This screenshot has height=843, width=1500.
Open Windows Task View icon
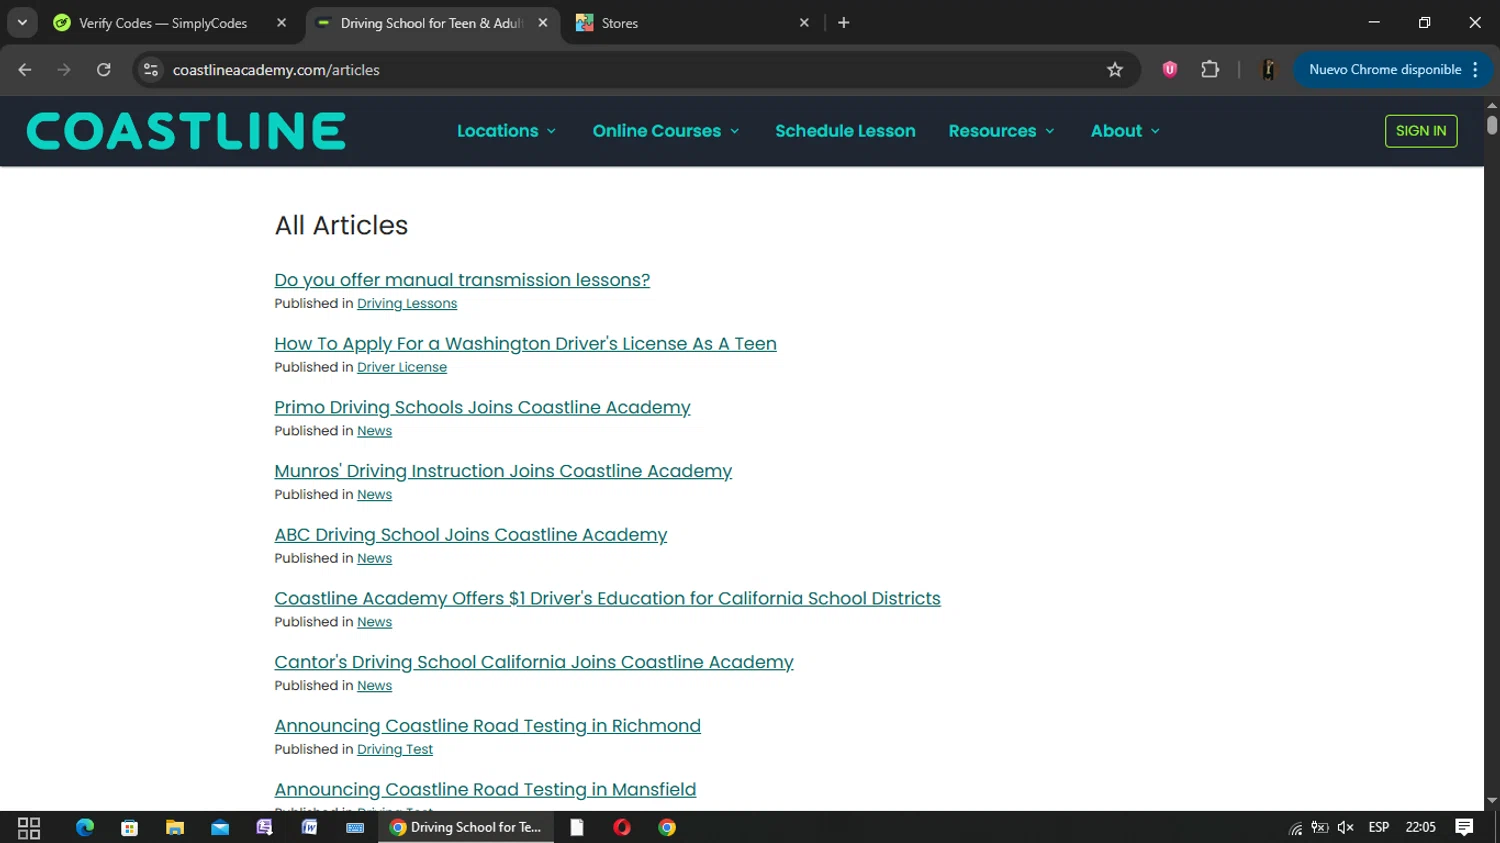(29, 827)
